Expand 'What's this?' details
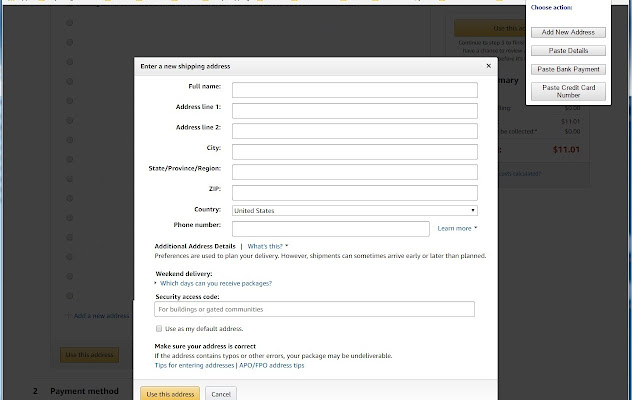 268,245
